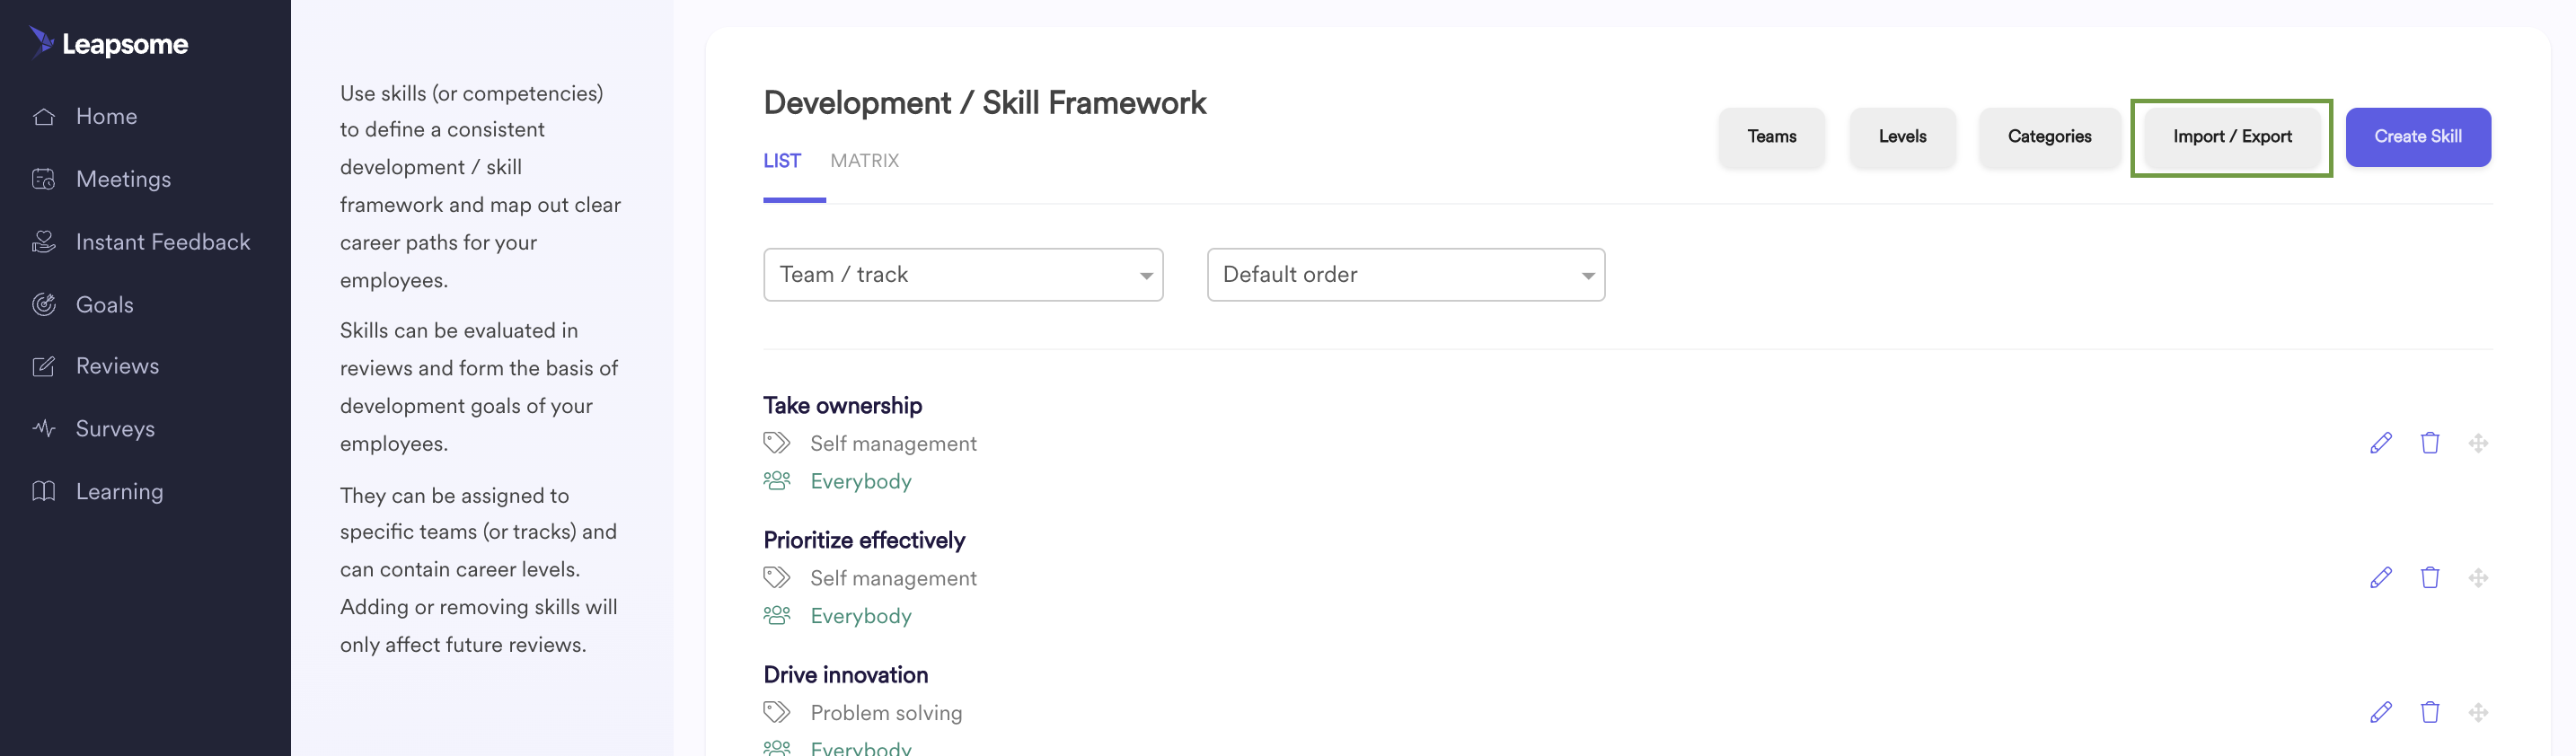Open Import / Export options

point(2232,137)
